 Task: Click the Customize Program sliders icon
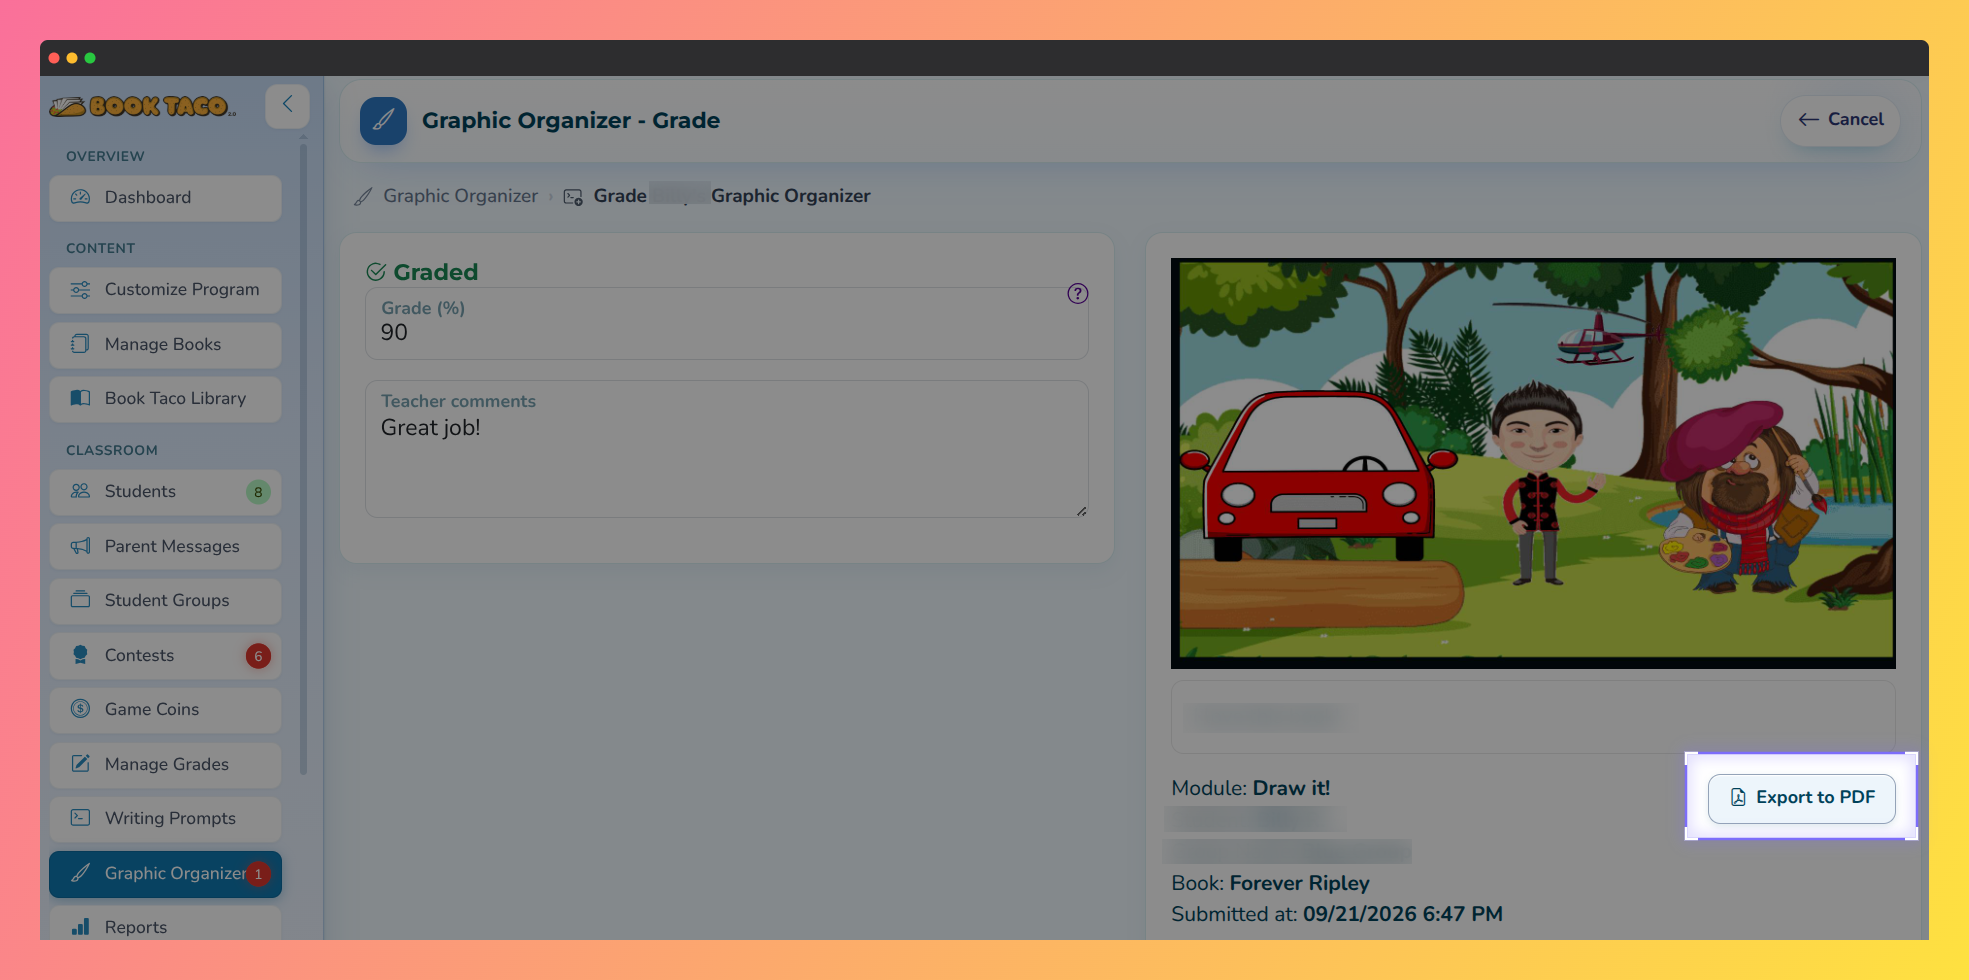click(x=81, y=290)
